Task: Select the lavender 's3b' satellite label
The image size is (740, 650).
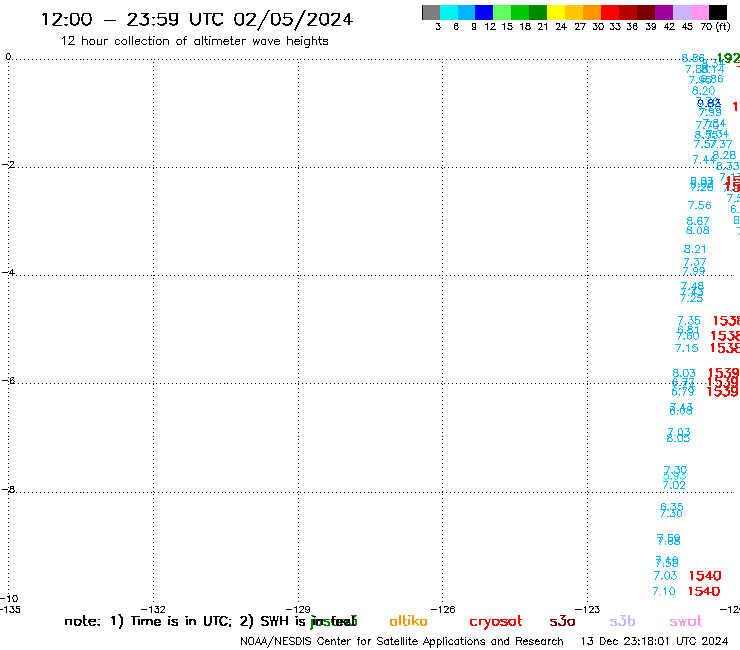Action: [x=622, y=621]
